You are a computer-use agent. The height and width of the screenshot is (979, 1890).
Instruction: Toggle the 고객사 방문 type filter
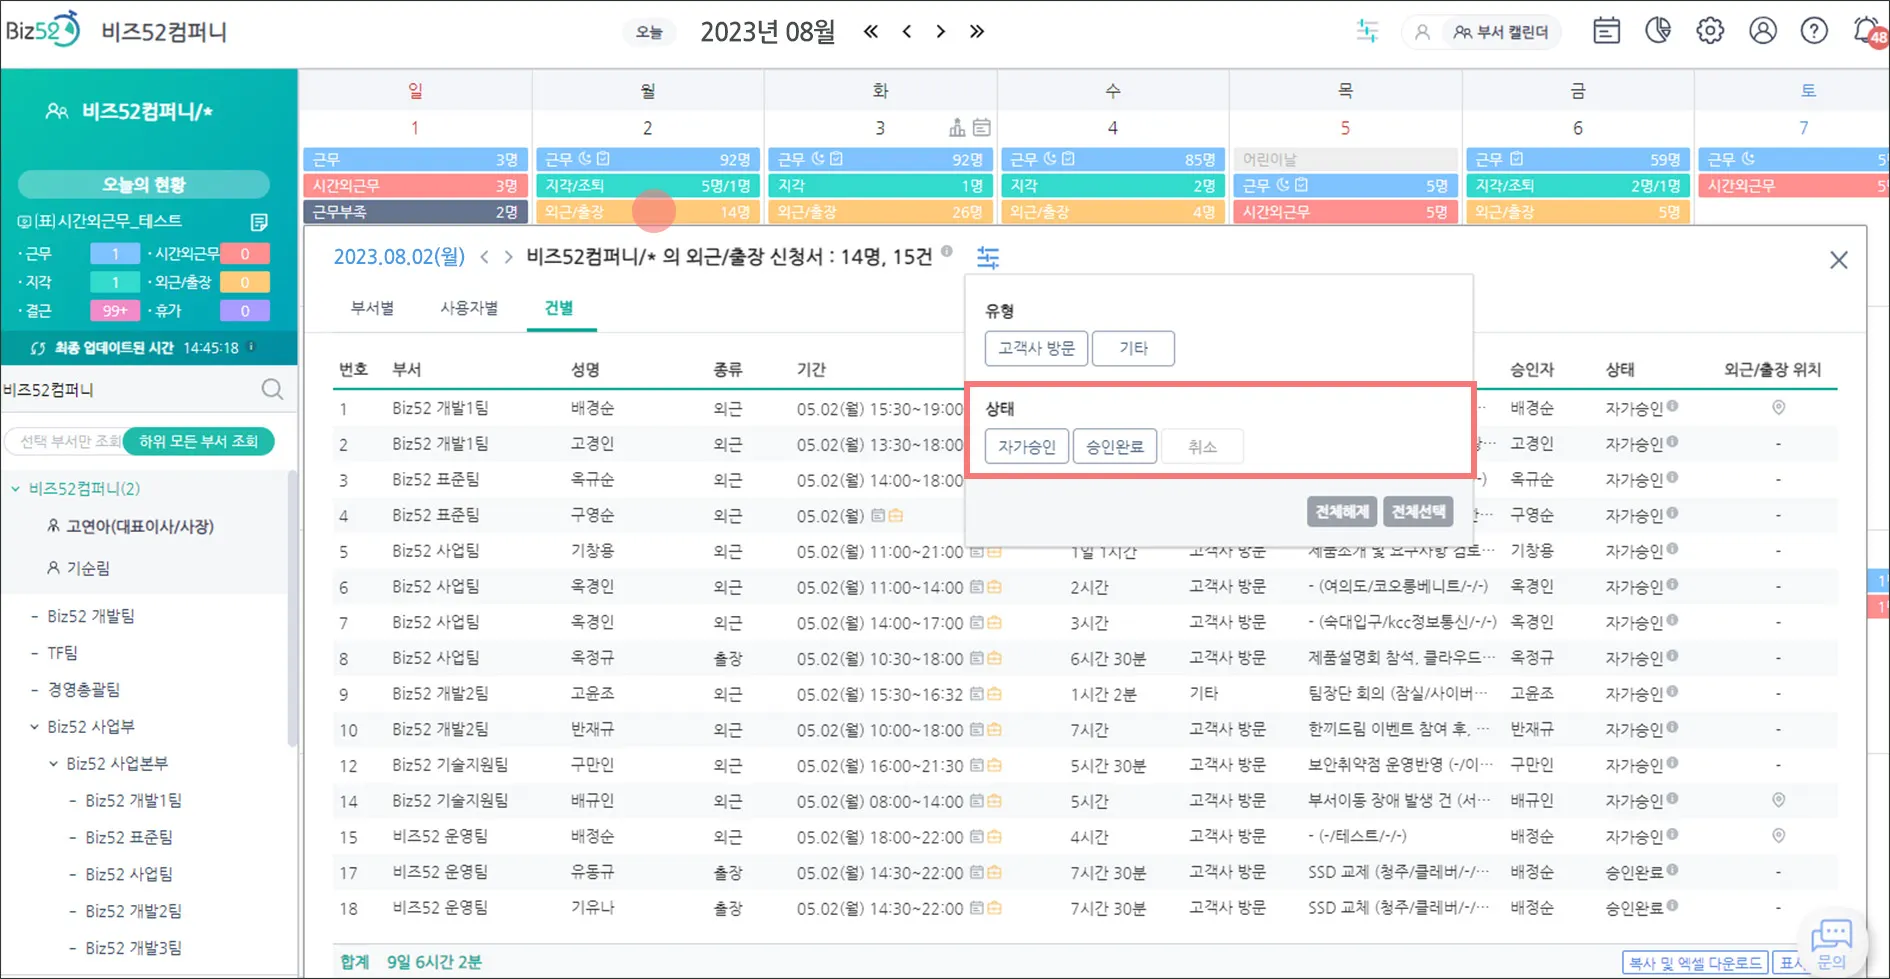click(1036, 348)
